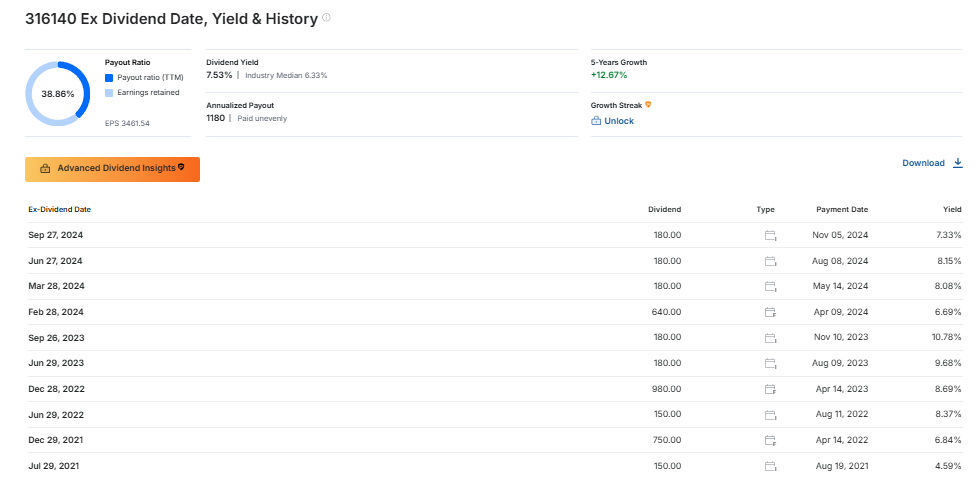Click the Feb 28, 2024 ex-dividend date
Viewport: 977px width, 477px height.
55,312
